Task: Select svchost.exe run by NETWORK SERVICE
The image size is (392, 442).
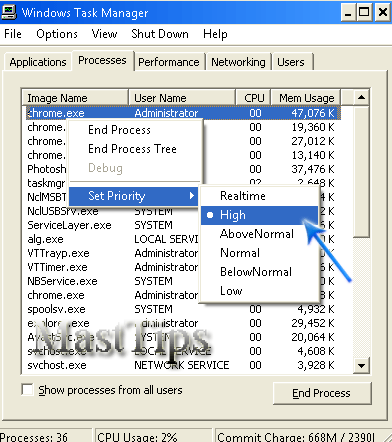Action: (183, 365)
